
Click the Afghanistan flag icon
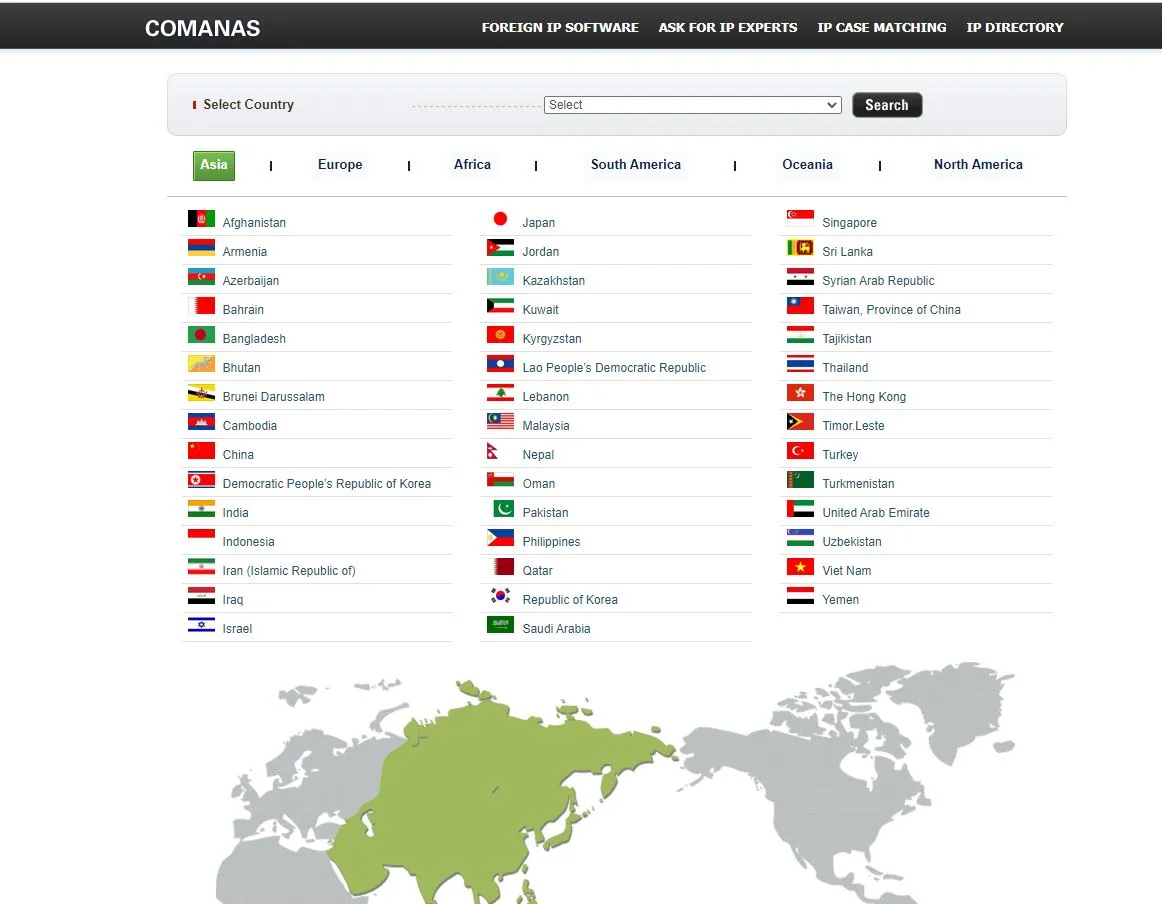tap(201, 219)
